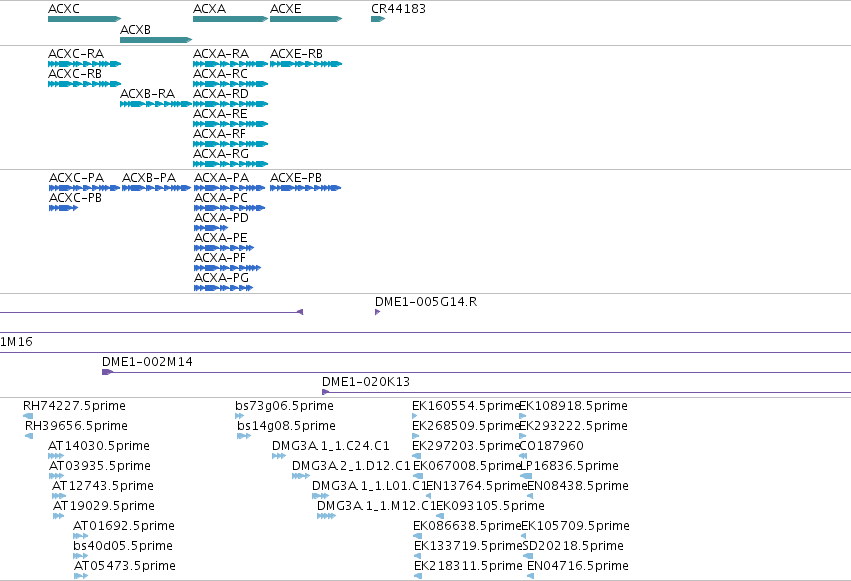Select transcript ACXB-RA
Viewport: 851px width, 581px height.
156,104
